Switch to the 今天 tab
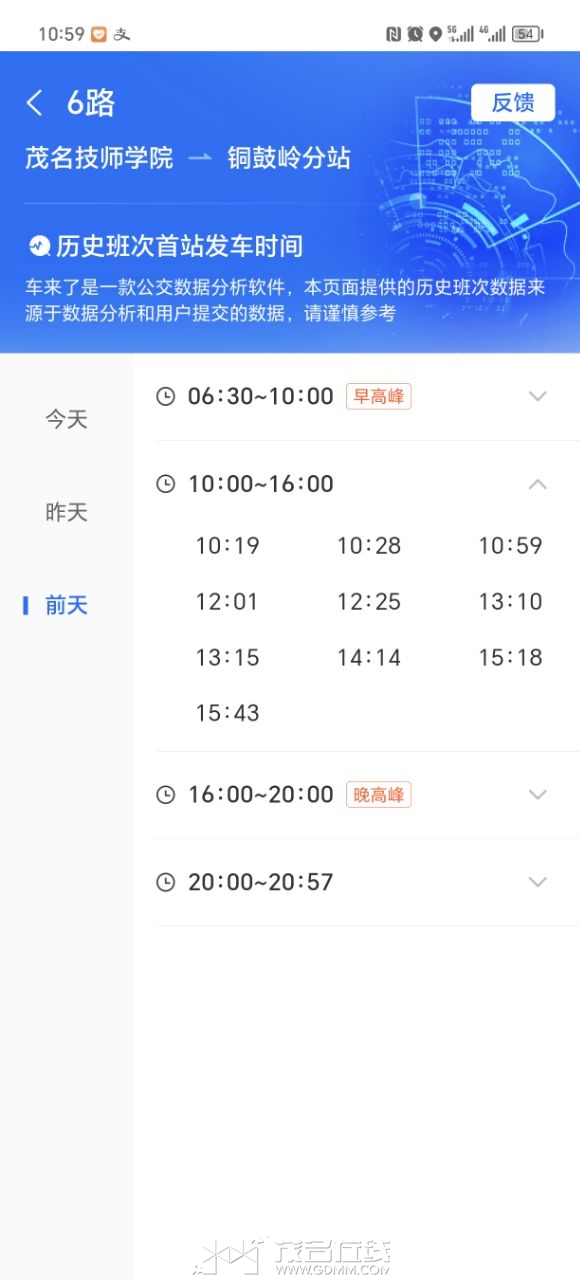Image resolution: width=580 pixels, height=1280 pixels. pos(66,419)
